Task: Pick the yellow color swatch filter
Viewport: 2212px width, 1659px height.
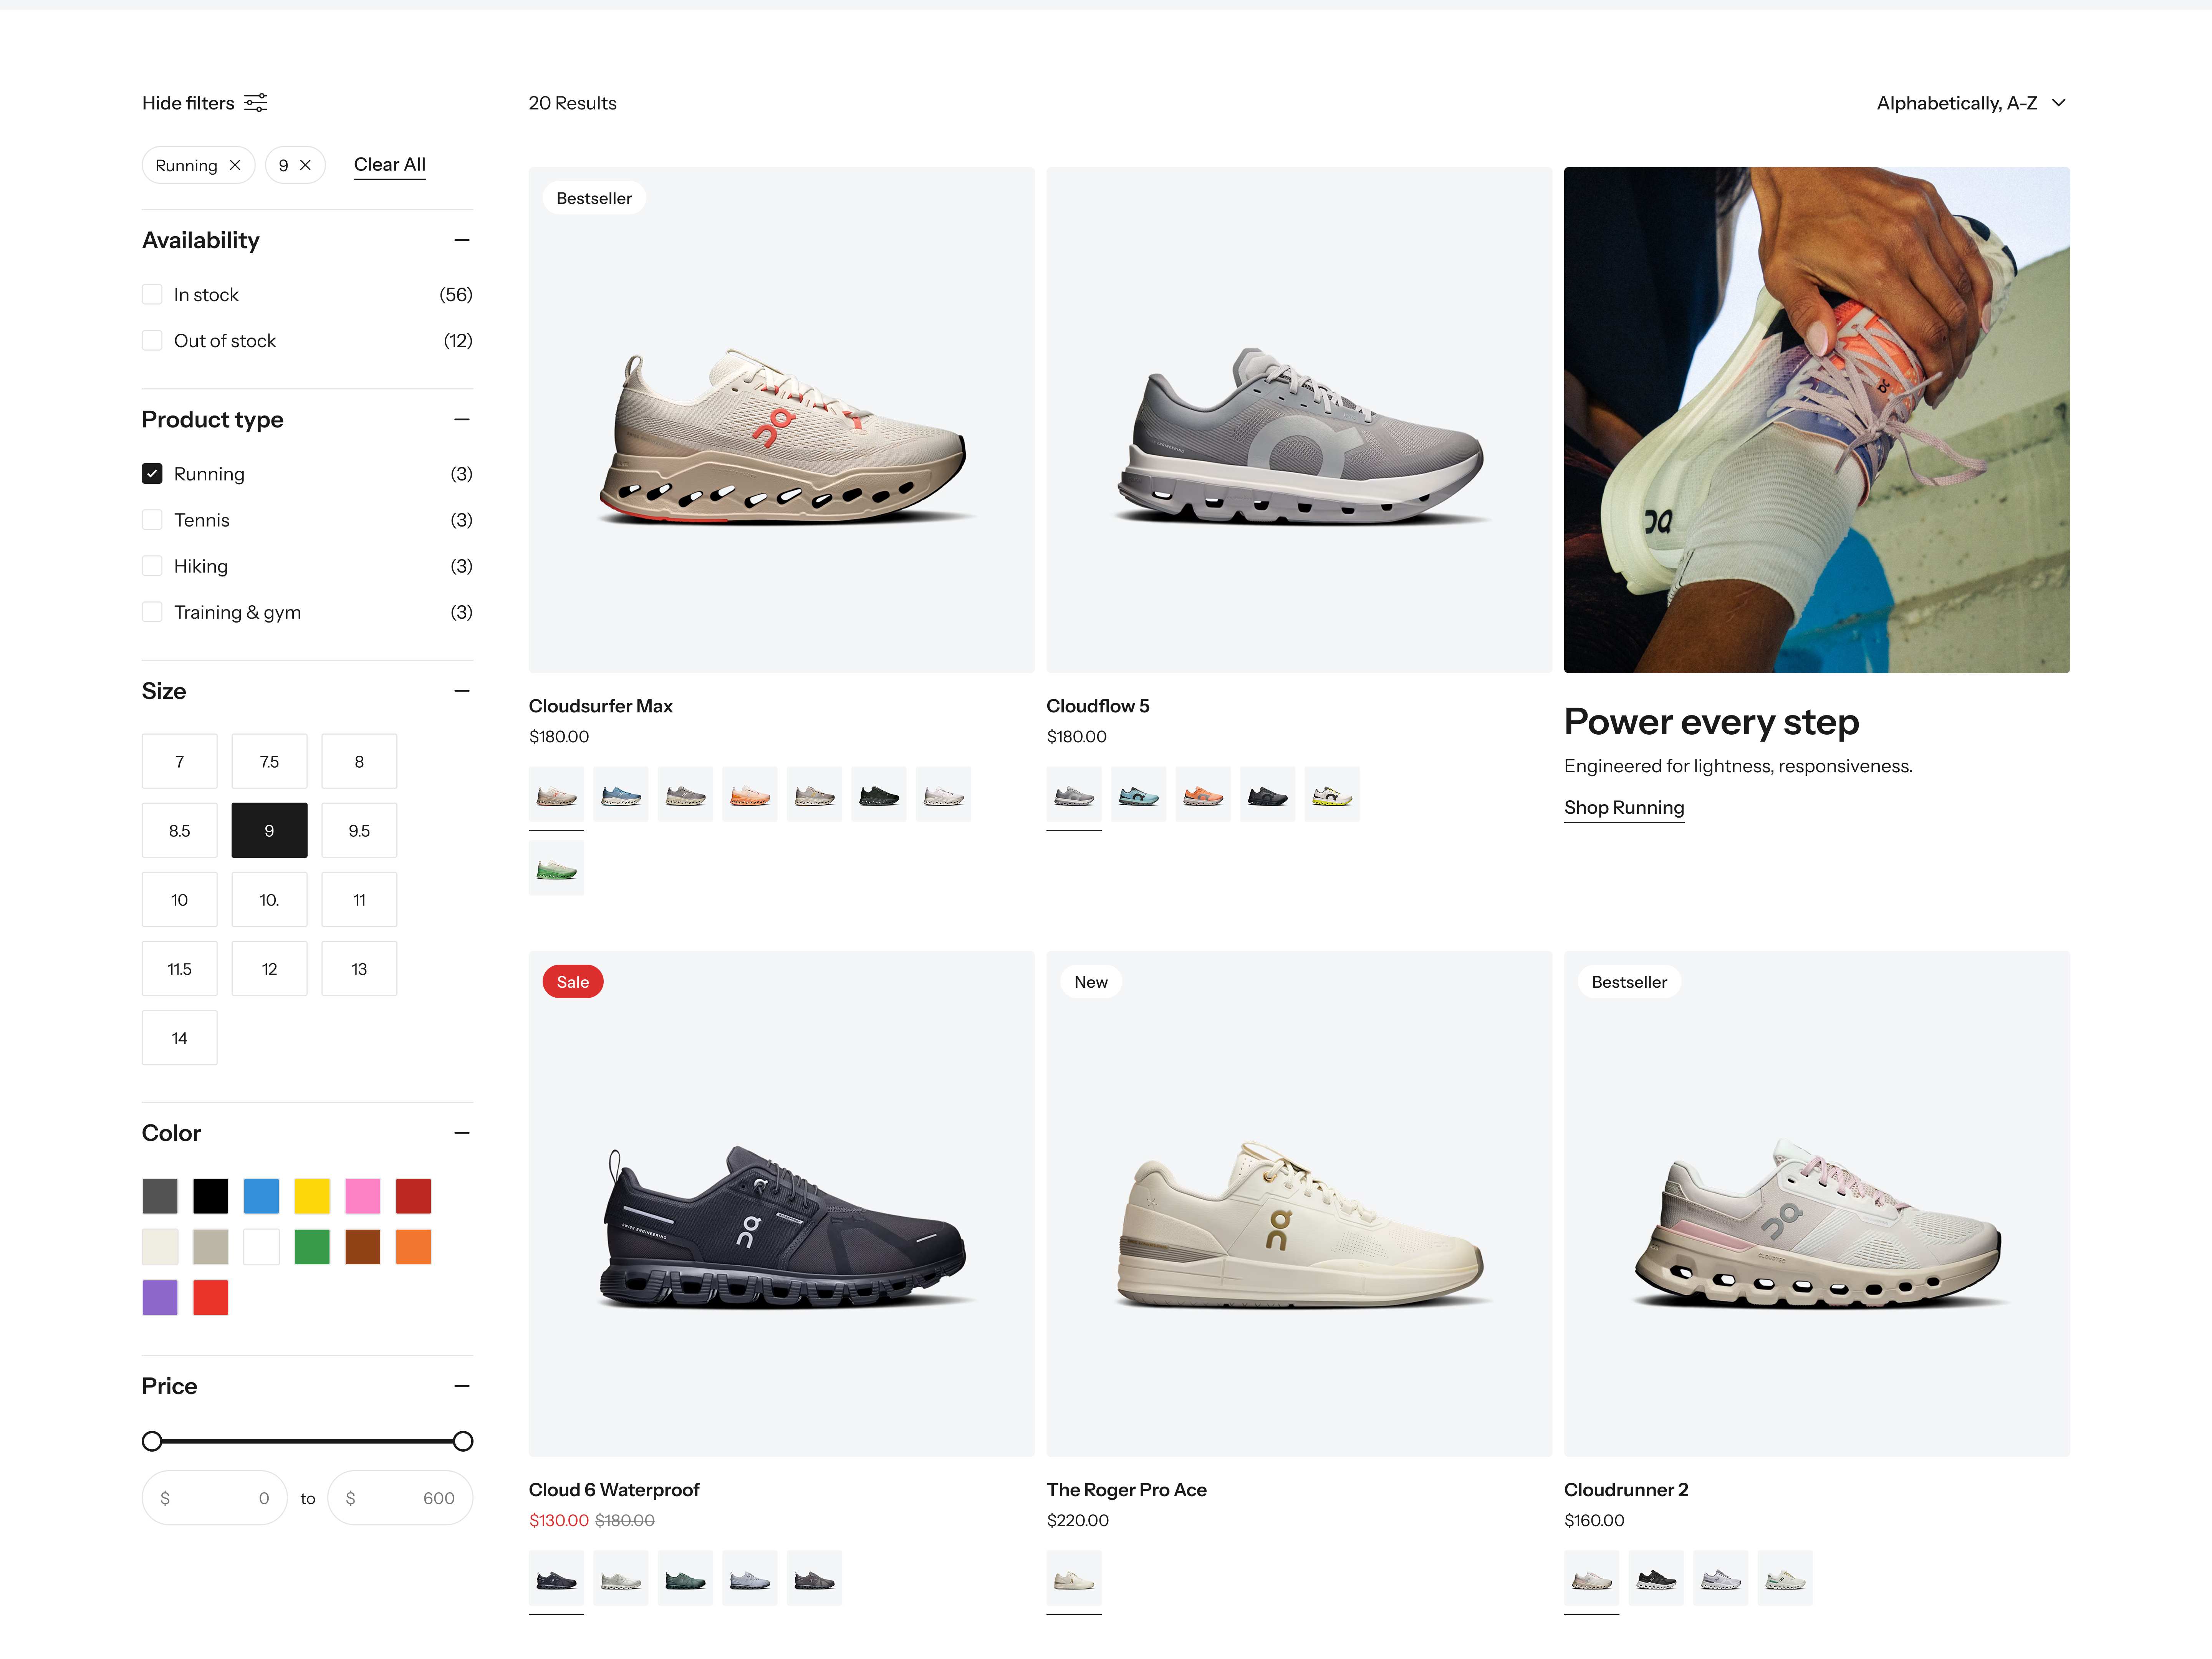Action: click(312, 1196)
